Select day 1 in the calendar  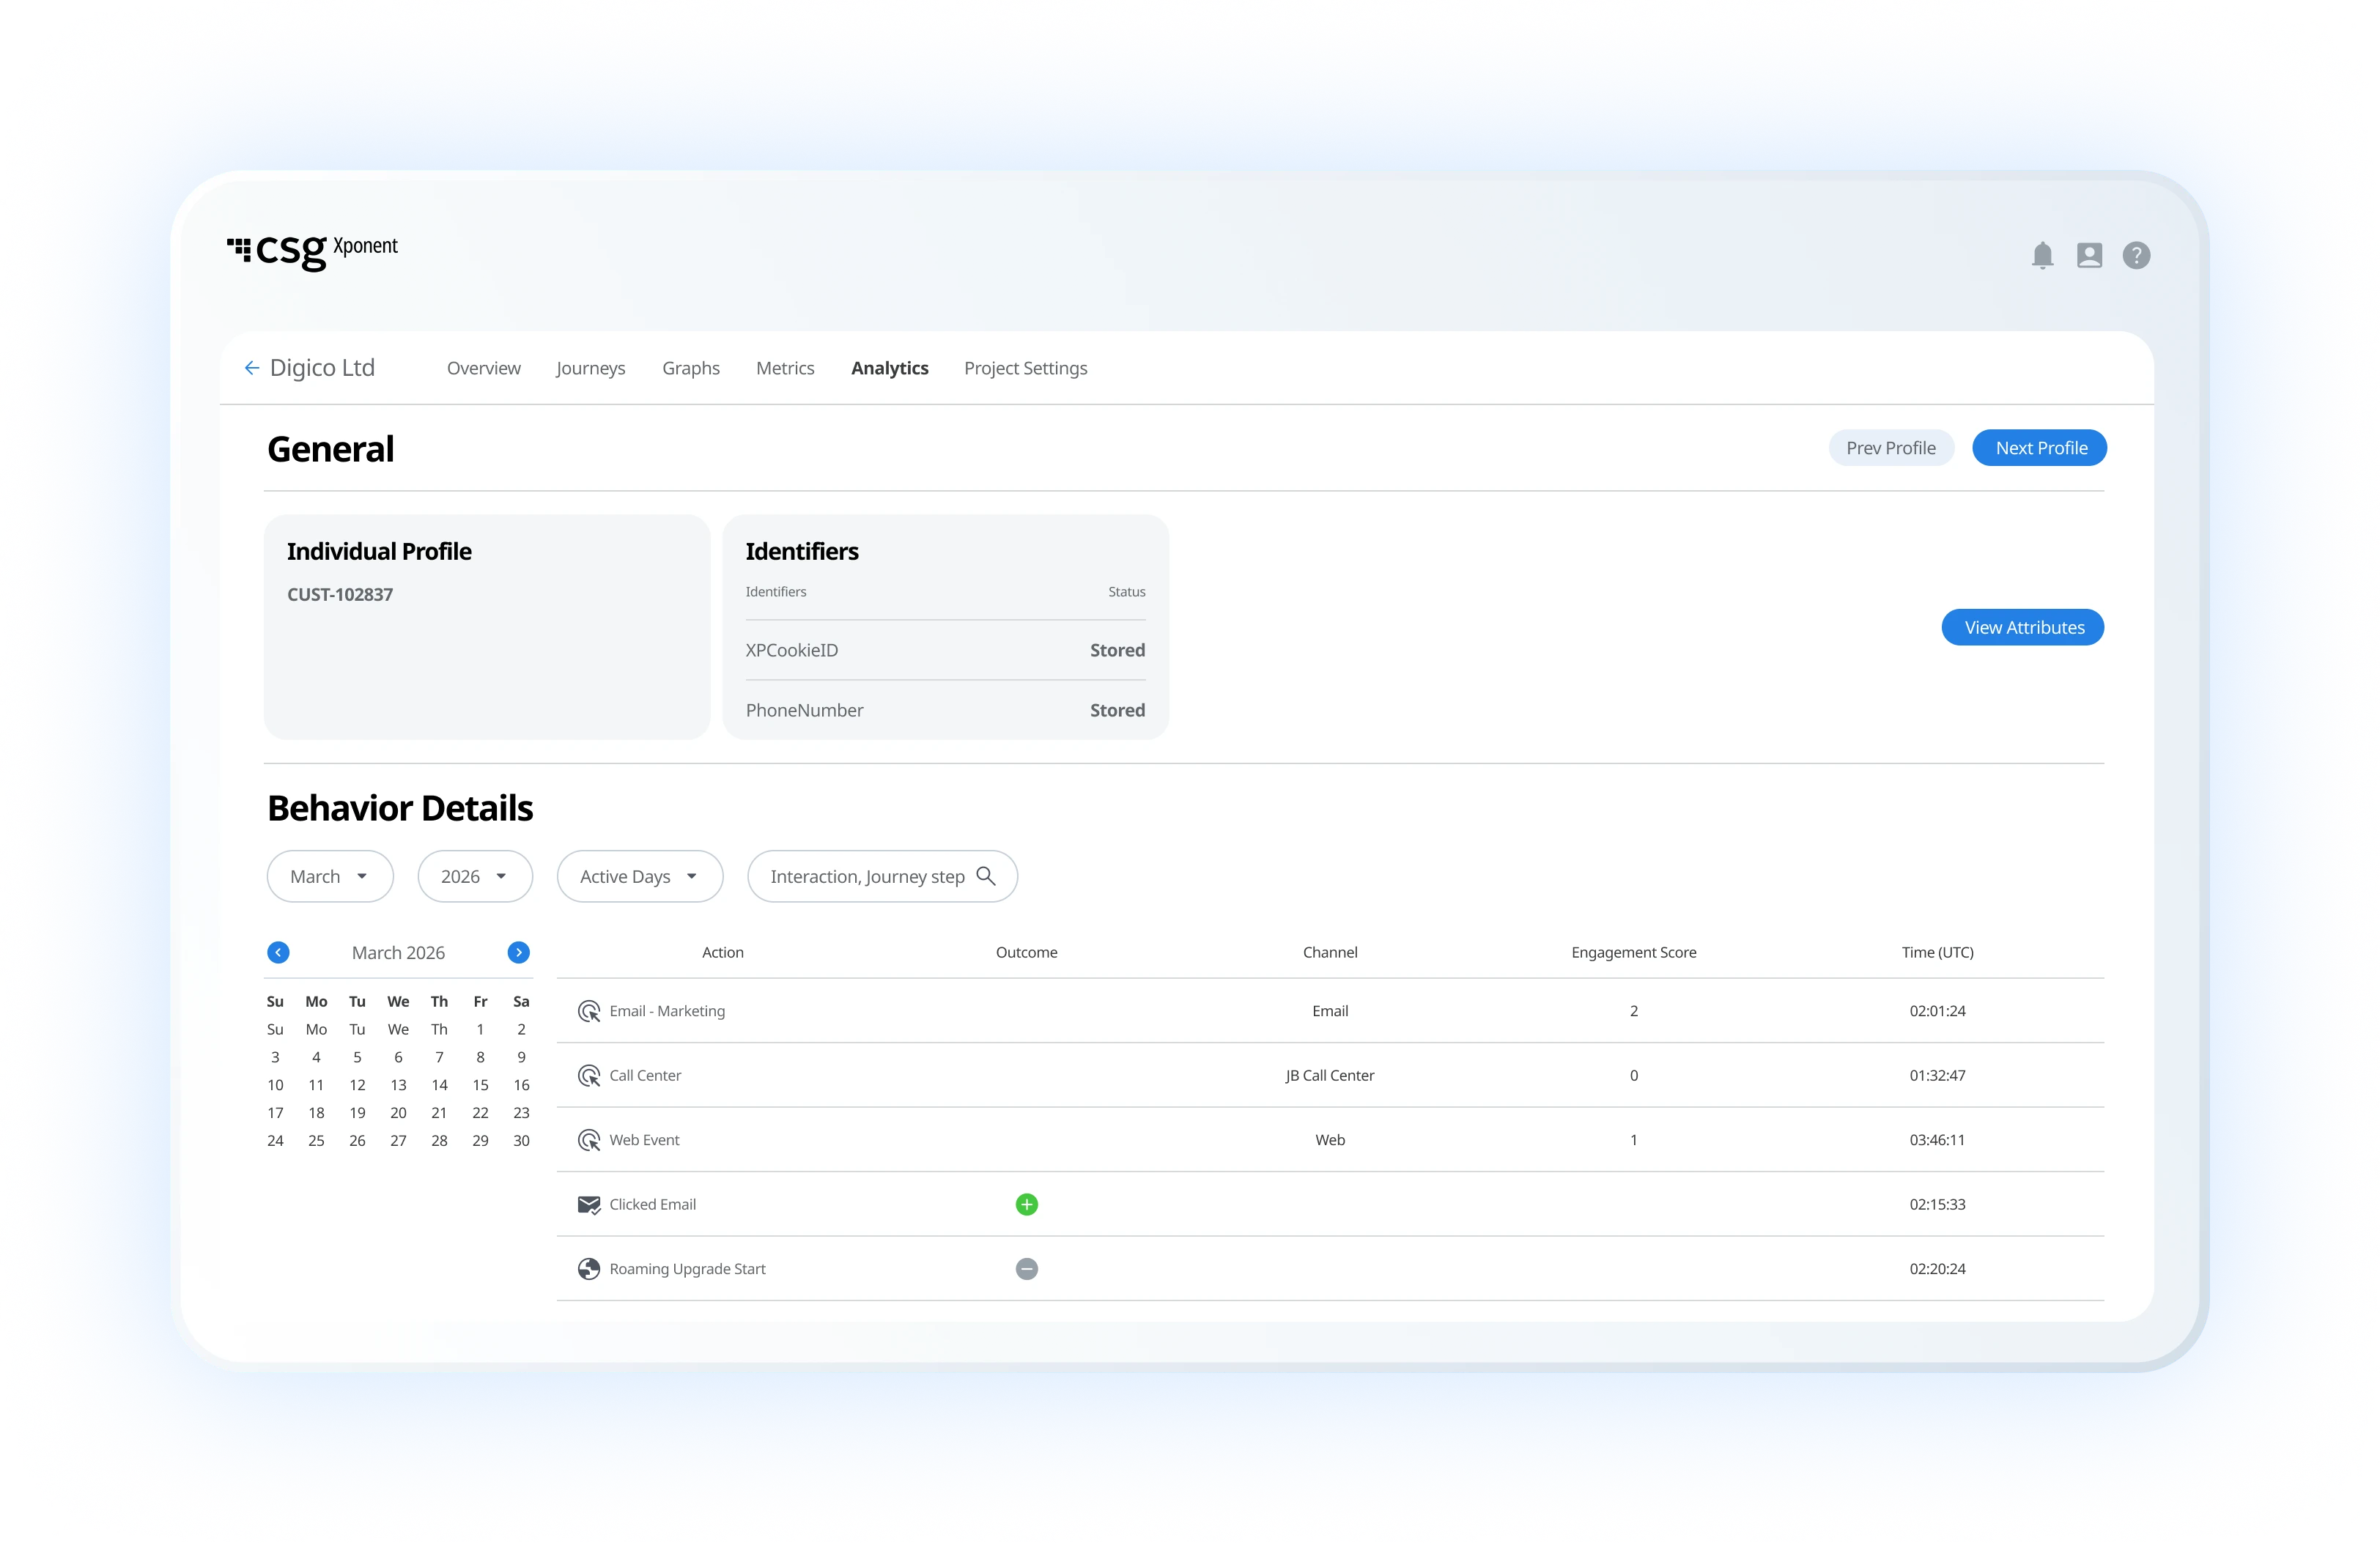(x=480, y=1029)
